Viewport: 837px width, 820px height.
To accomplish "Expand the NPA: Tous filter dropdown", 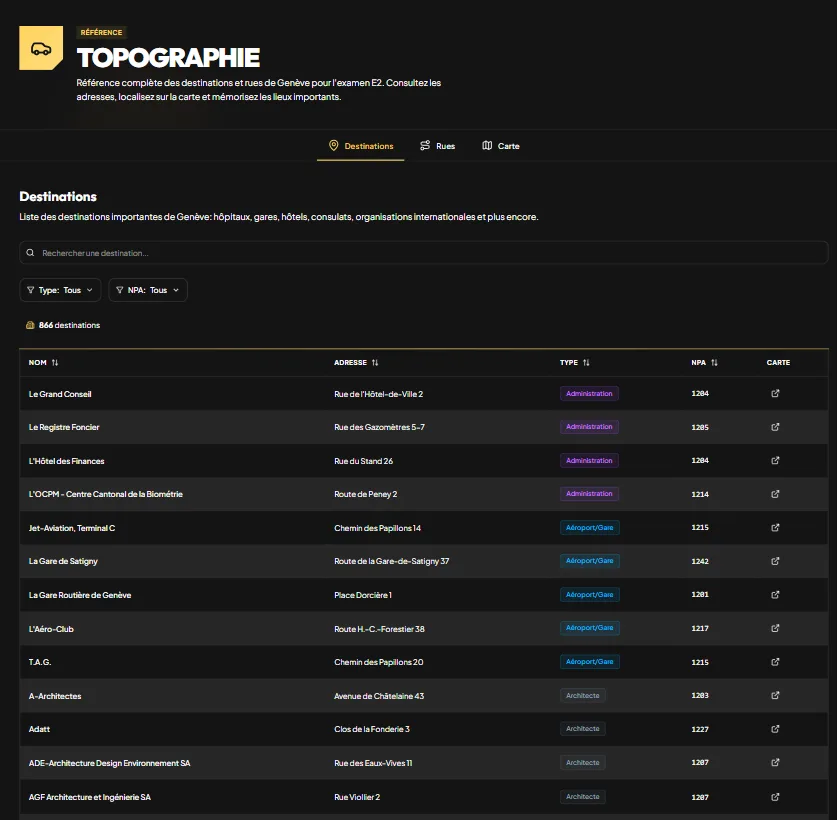I will pyautogui.click(x=148, y=290).
